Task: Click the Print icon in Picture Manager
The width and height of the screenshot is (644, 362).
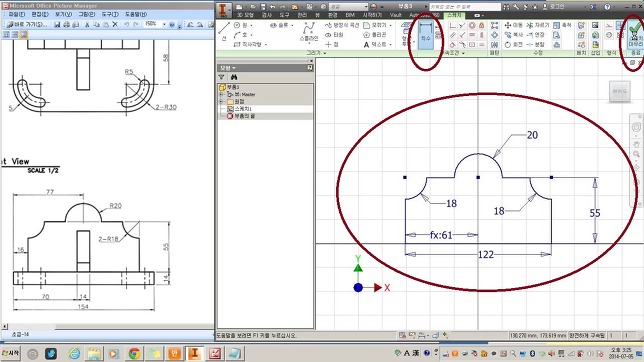Action: click(67, 25)
